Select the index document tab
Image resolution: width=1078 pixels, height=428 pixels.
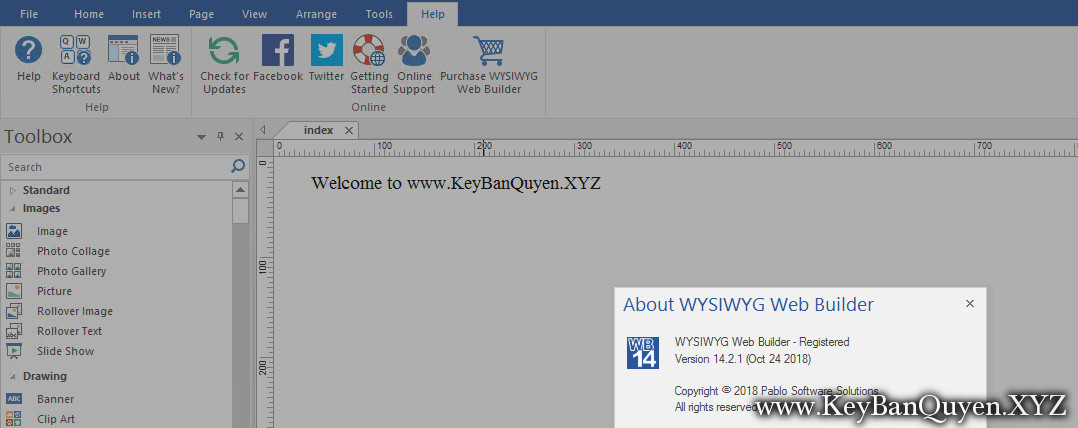318,131
